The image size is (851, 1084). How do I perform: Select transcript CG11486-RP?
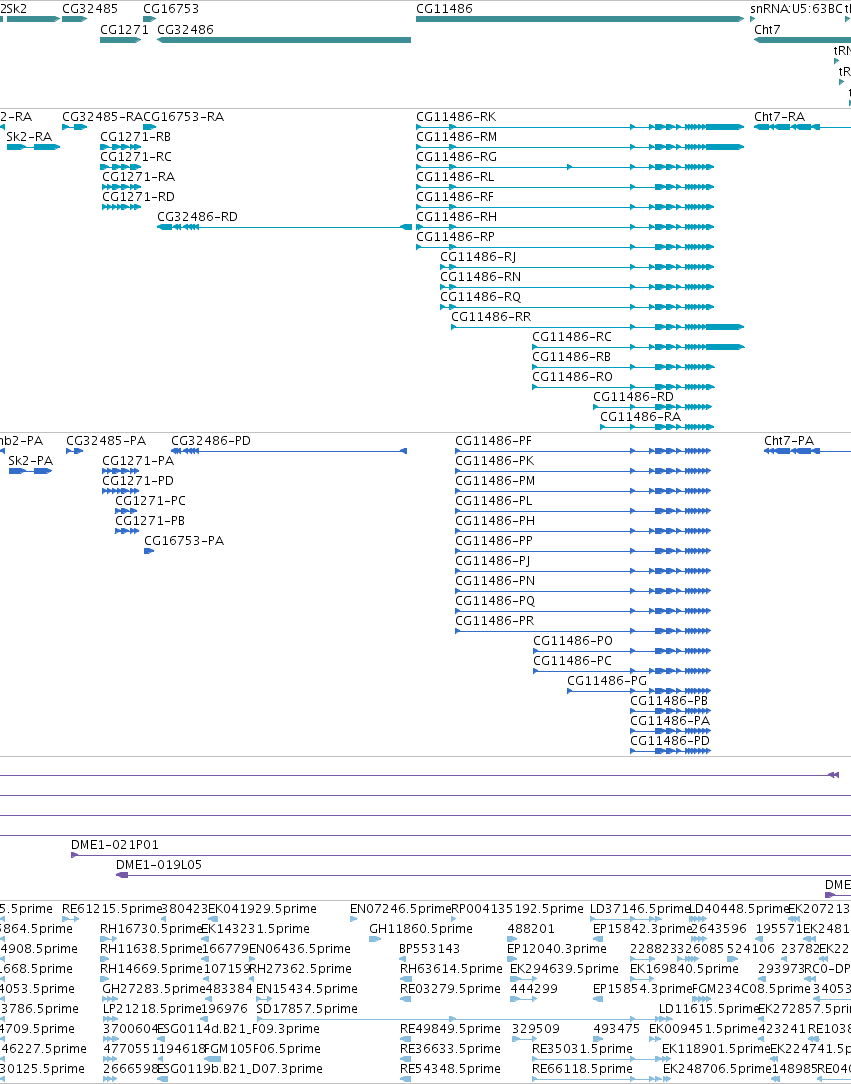(456, 237)
